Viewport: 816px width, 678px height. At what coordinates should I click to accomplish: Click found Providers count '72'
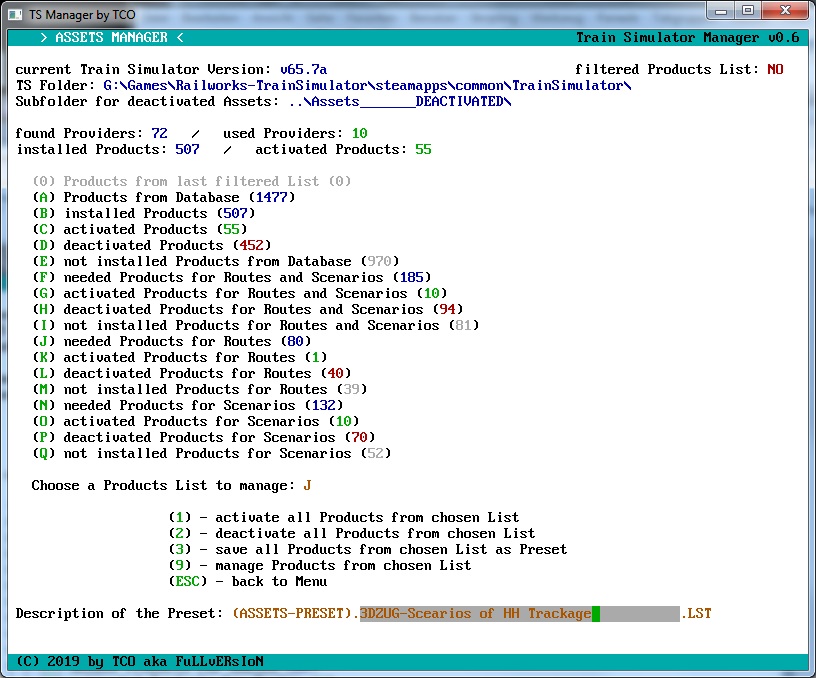[159, 133]
